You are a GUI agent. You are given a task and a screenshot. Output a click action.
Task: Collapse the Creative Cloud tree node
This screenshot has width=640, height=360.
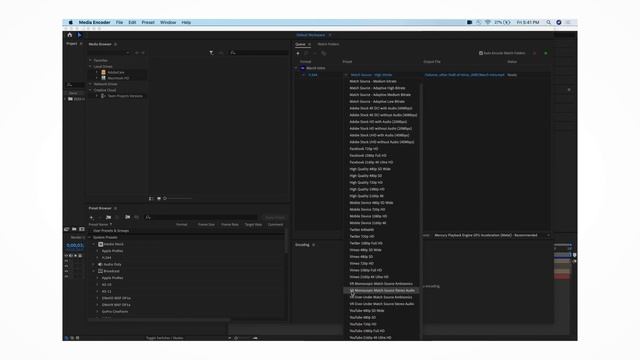[x=91, y=90]
